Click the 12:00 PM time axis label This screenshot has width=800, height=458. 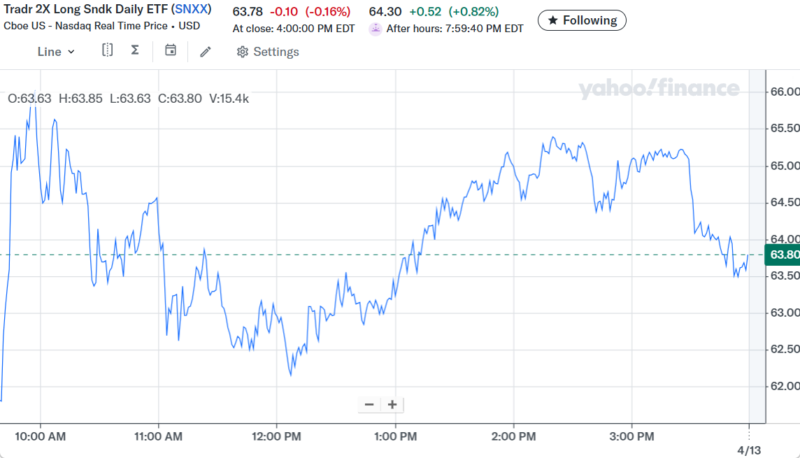click(x=276, y=436)
